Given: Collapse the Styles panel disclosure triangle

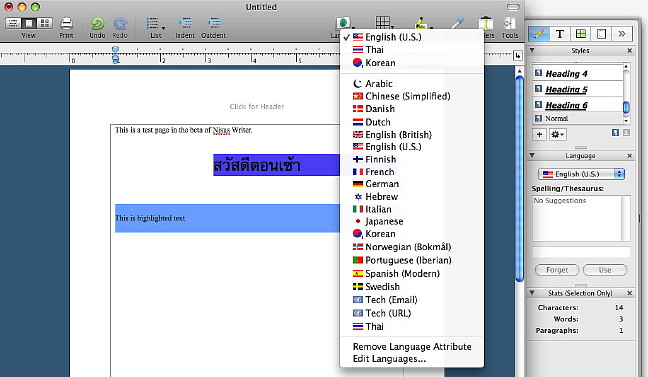Looking at the screenshot, I should click(x=532, y=50).
